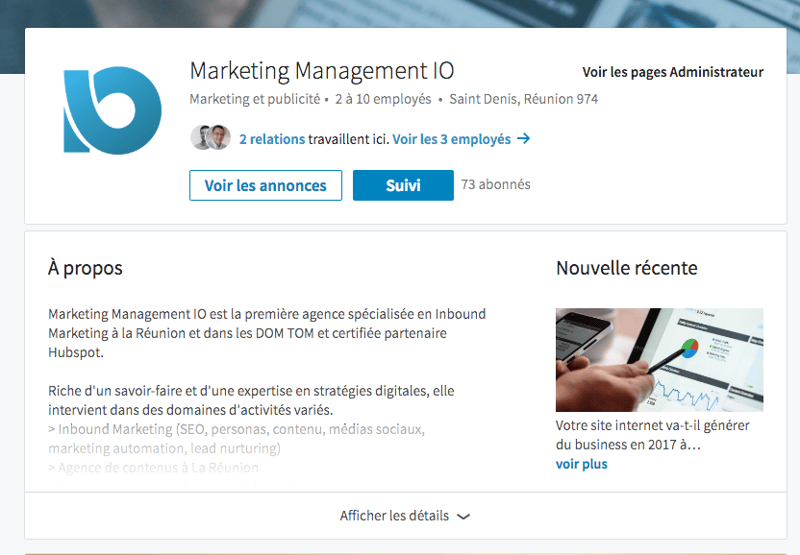Viewport: 800px width, 555px height.
Task: Click the first À propos paragraph about Inbound Marketing agency
Action: pyautogui.click(x=267, y=333)
